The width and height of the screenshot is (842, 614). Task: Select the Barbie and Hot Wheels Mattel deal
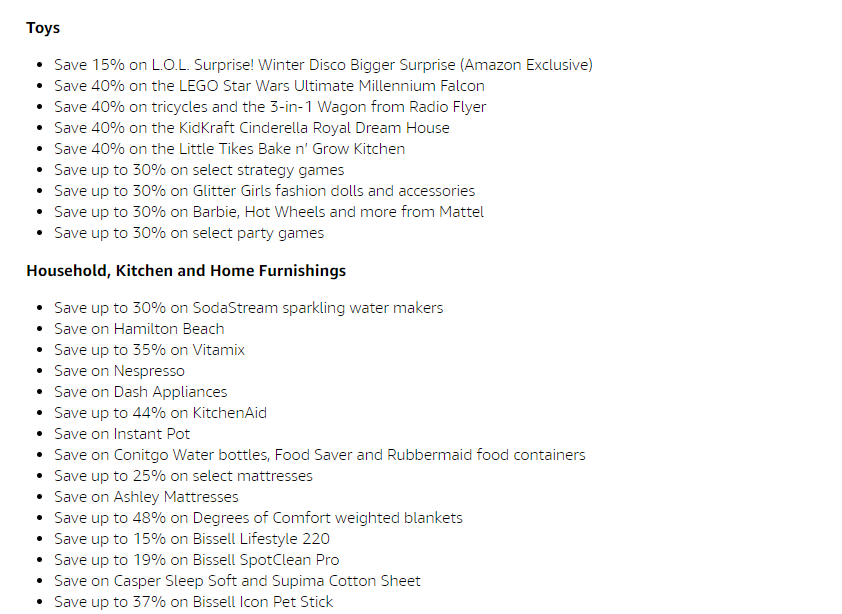click(x=269, y=212)
